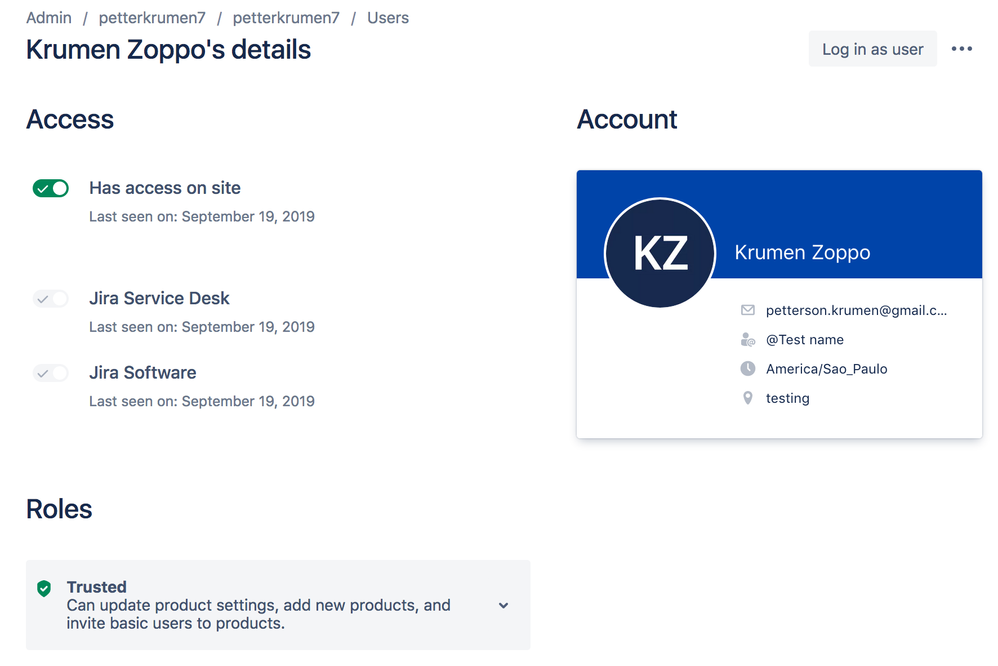This screenshot has width=998, height=666.
Task: Click the KZ avatar circle
Action: pos(660,253)
